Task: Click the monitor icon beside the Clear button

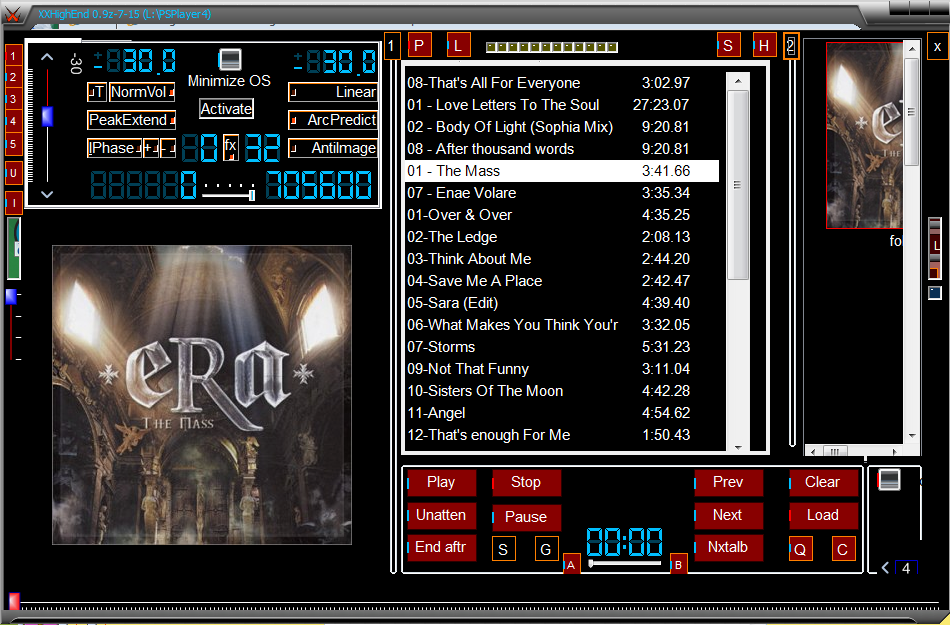Action: click(x=889, y=480)
